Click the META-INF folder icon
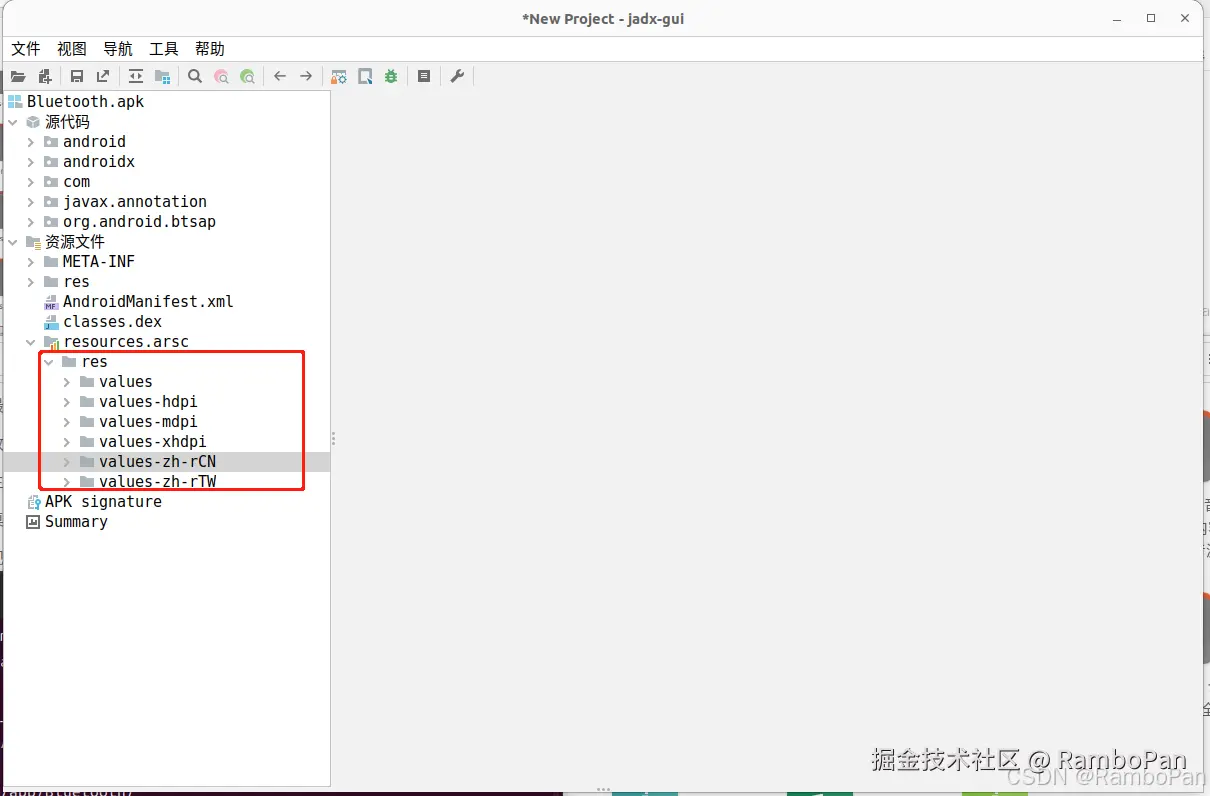 [x=51, y=262]
